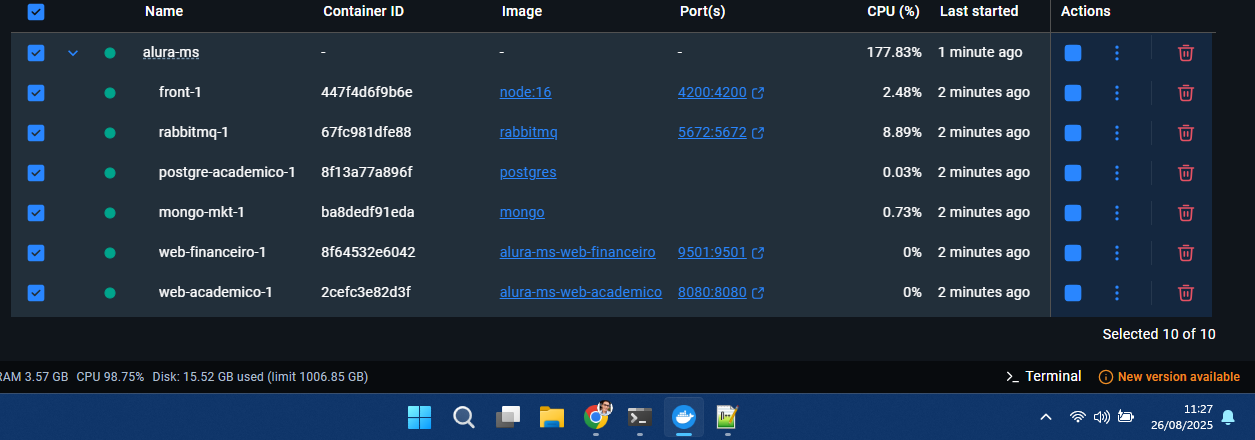Open Docker Desktop from the taskbar
The height and width of the screenshot is (440, 1255).
684,417
